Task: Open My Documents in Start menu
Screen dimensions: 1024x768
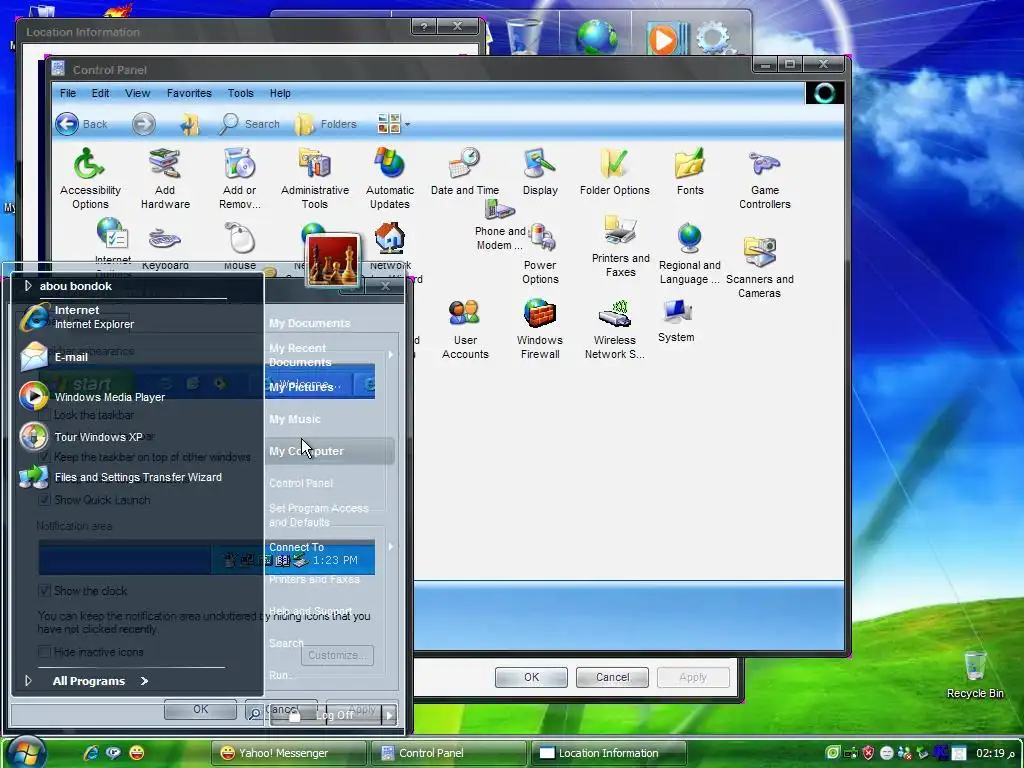Action: [310, 323]
